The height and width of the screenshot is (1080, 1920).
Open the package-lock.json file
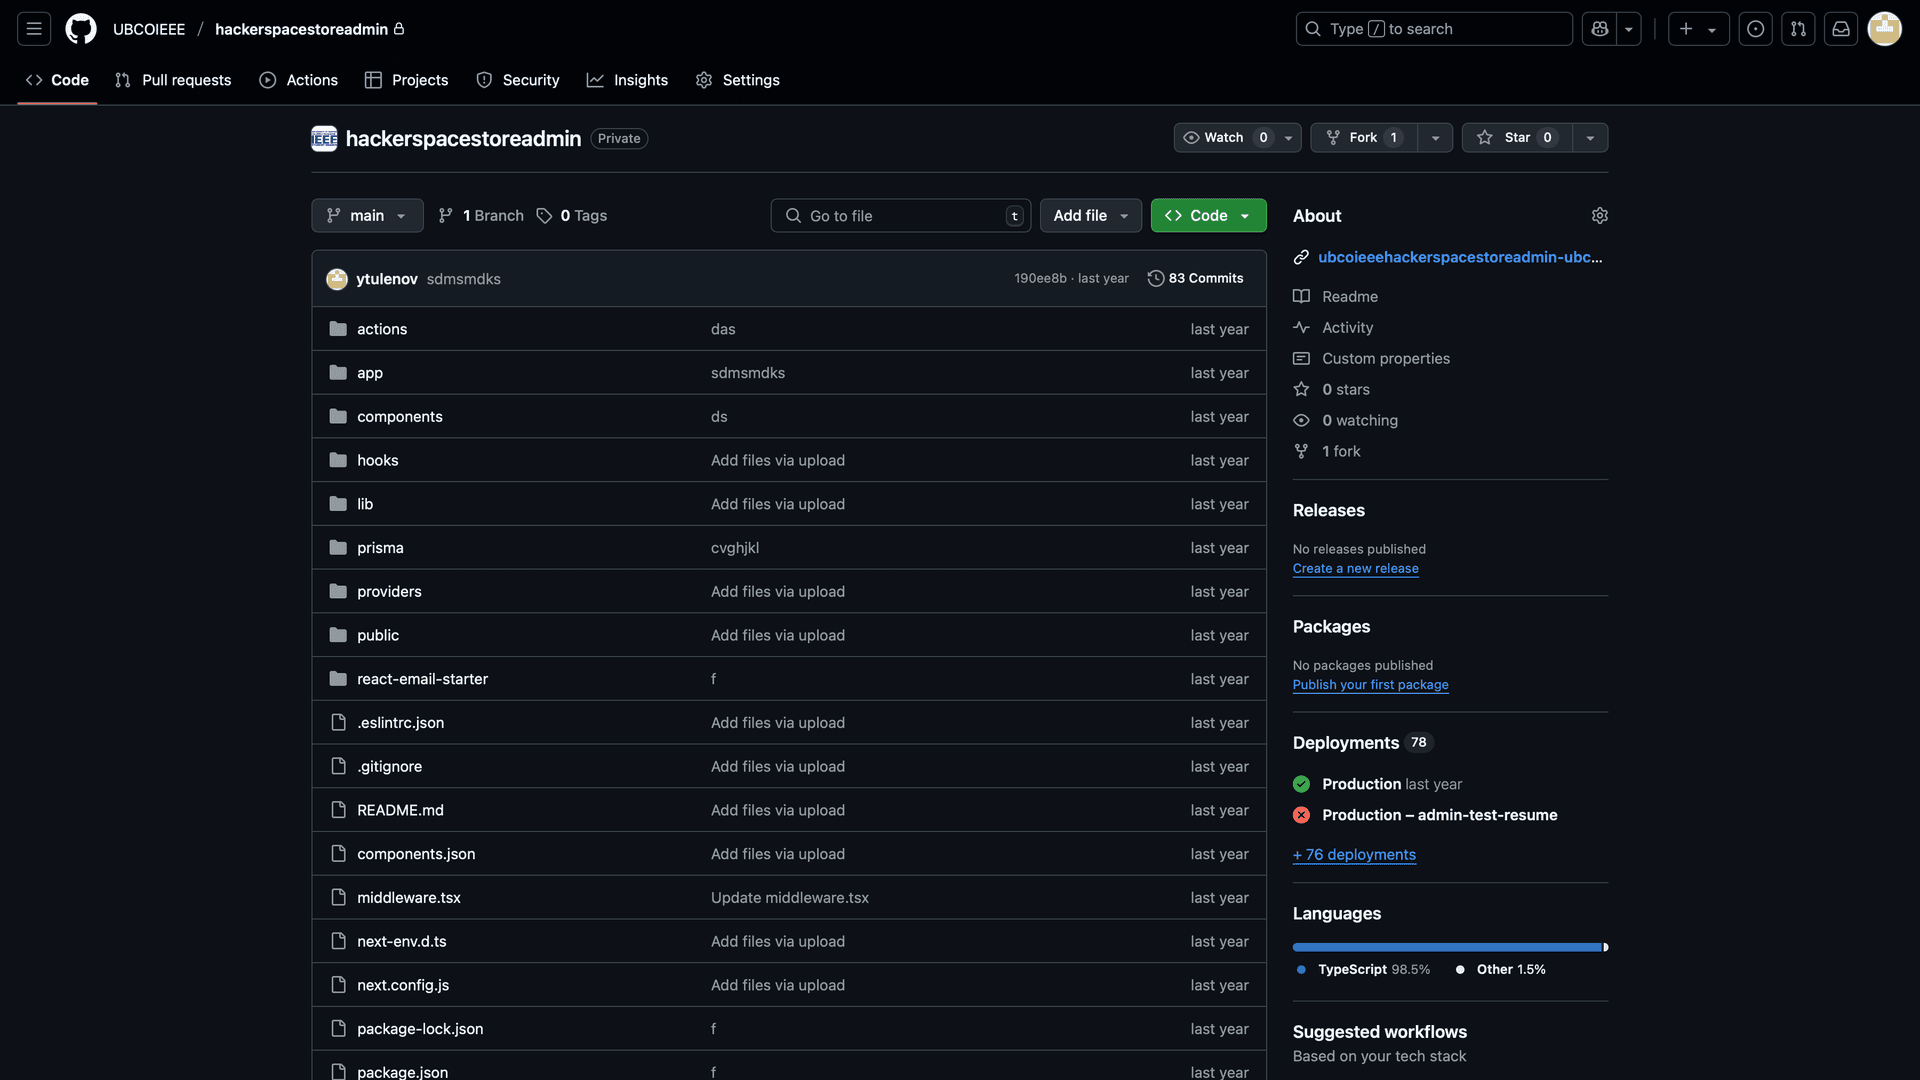(420, 1029)
